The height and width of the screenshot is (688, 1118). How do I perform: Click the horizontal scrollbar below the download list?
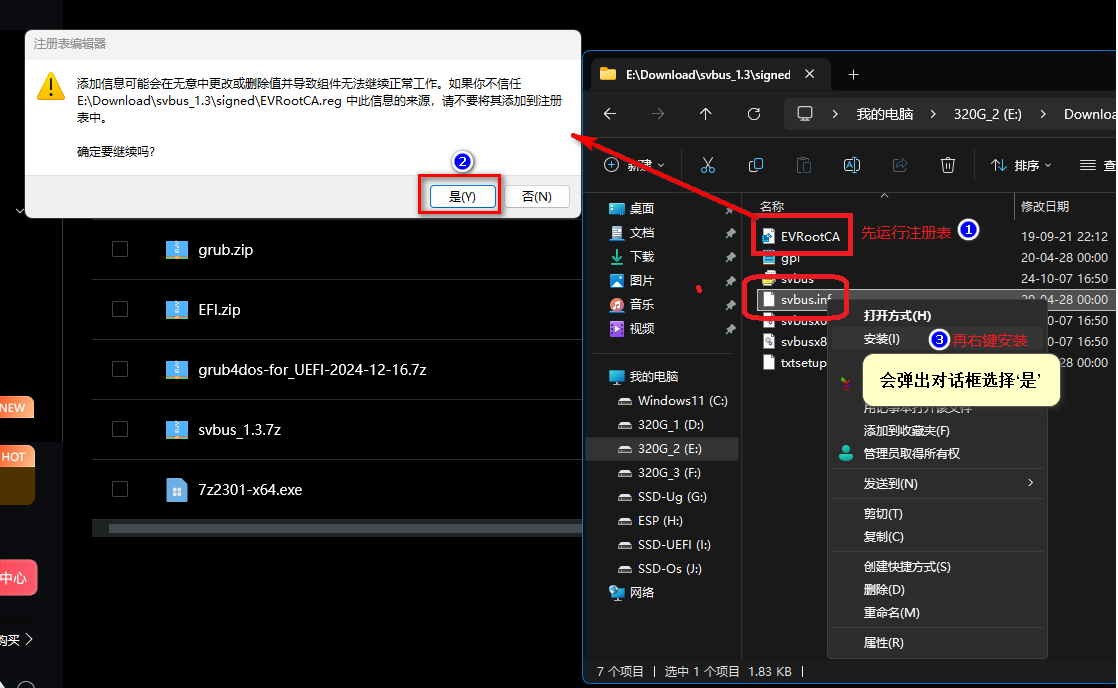pyautogui.click(x=345, y=528)
